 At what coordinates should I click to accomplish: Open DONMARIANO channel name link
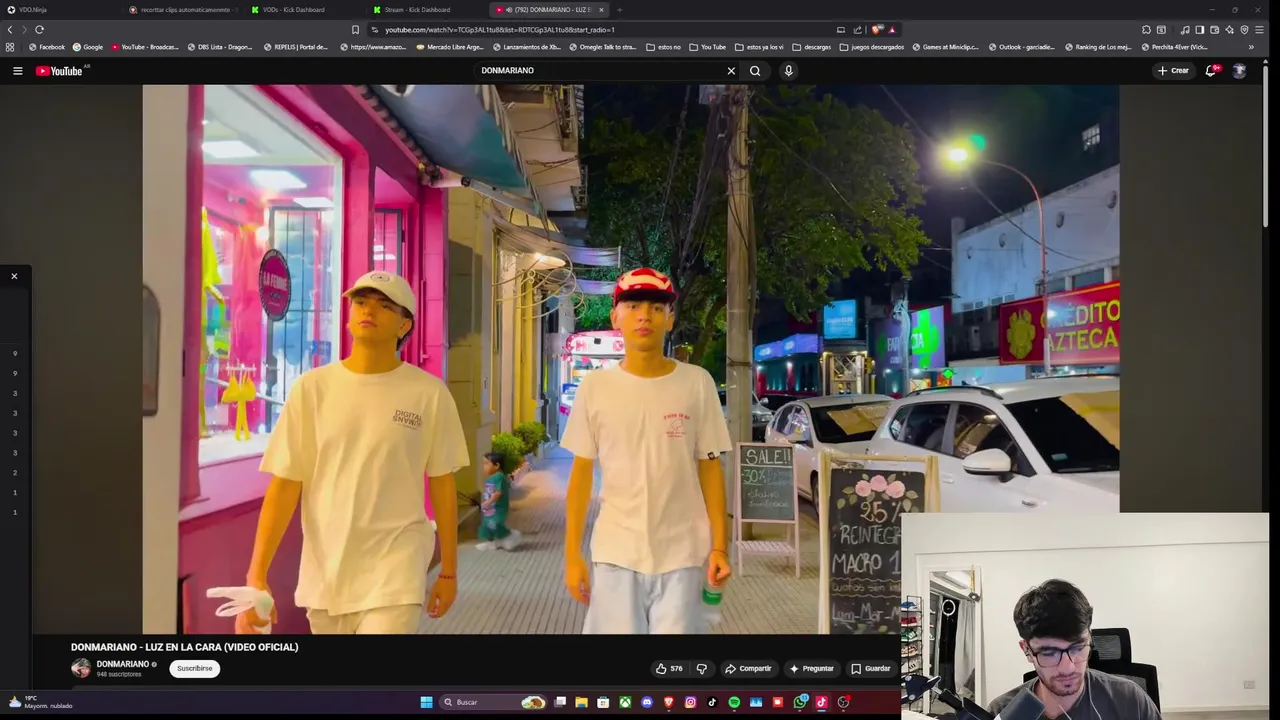122,664
